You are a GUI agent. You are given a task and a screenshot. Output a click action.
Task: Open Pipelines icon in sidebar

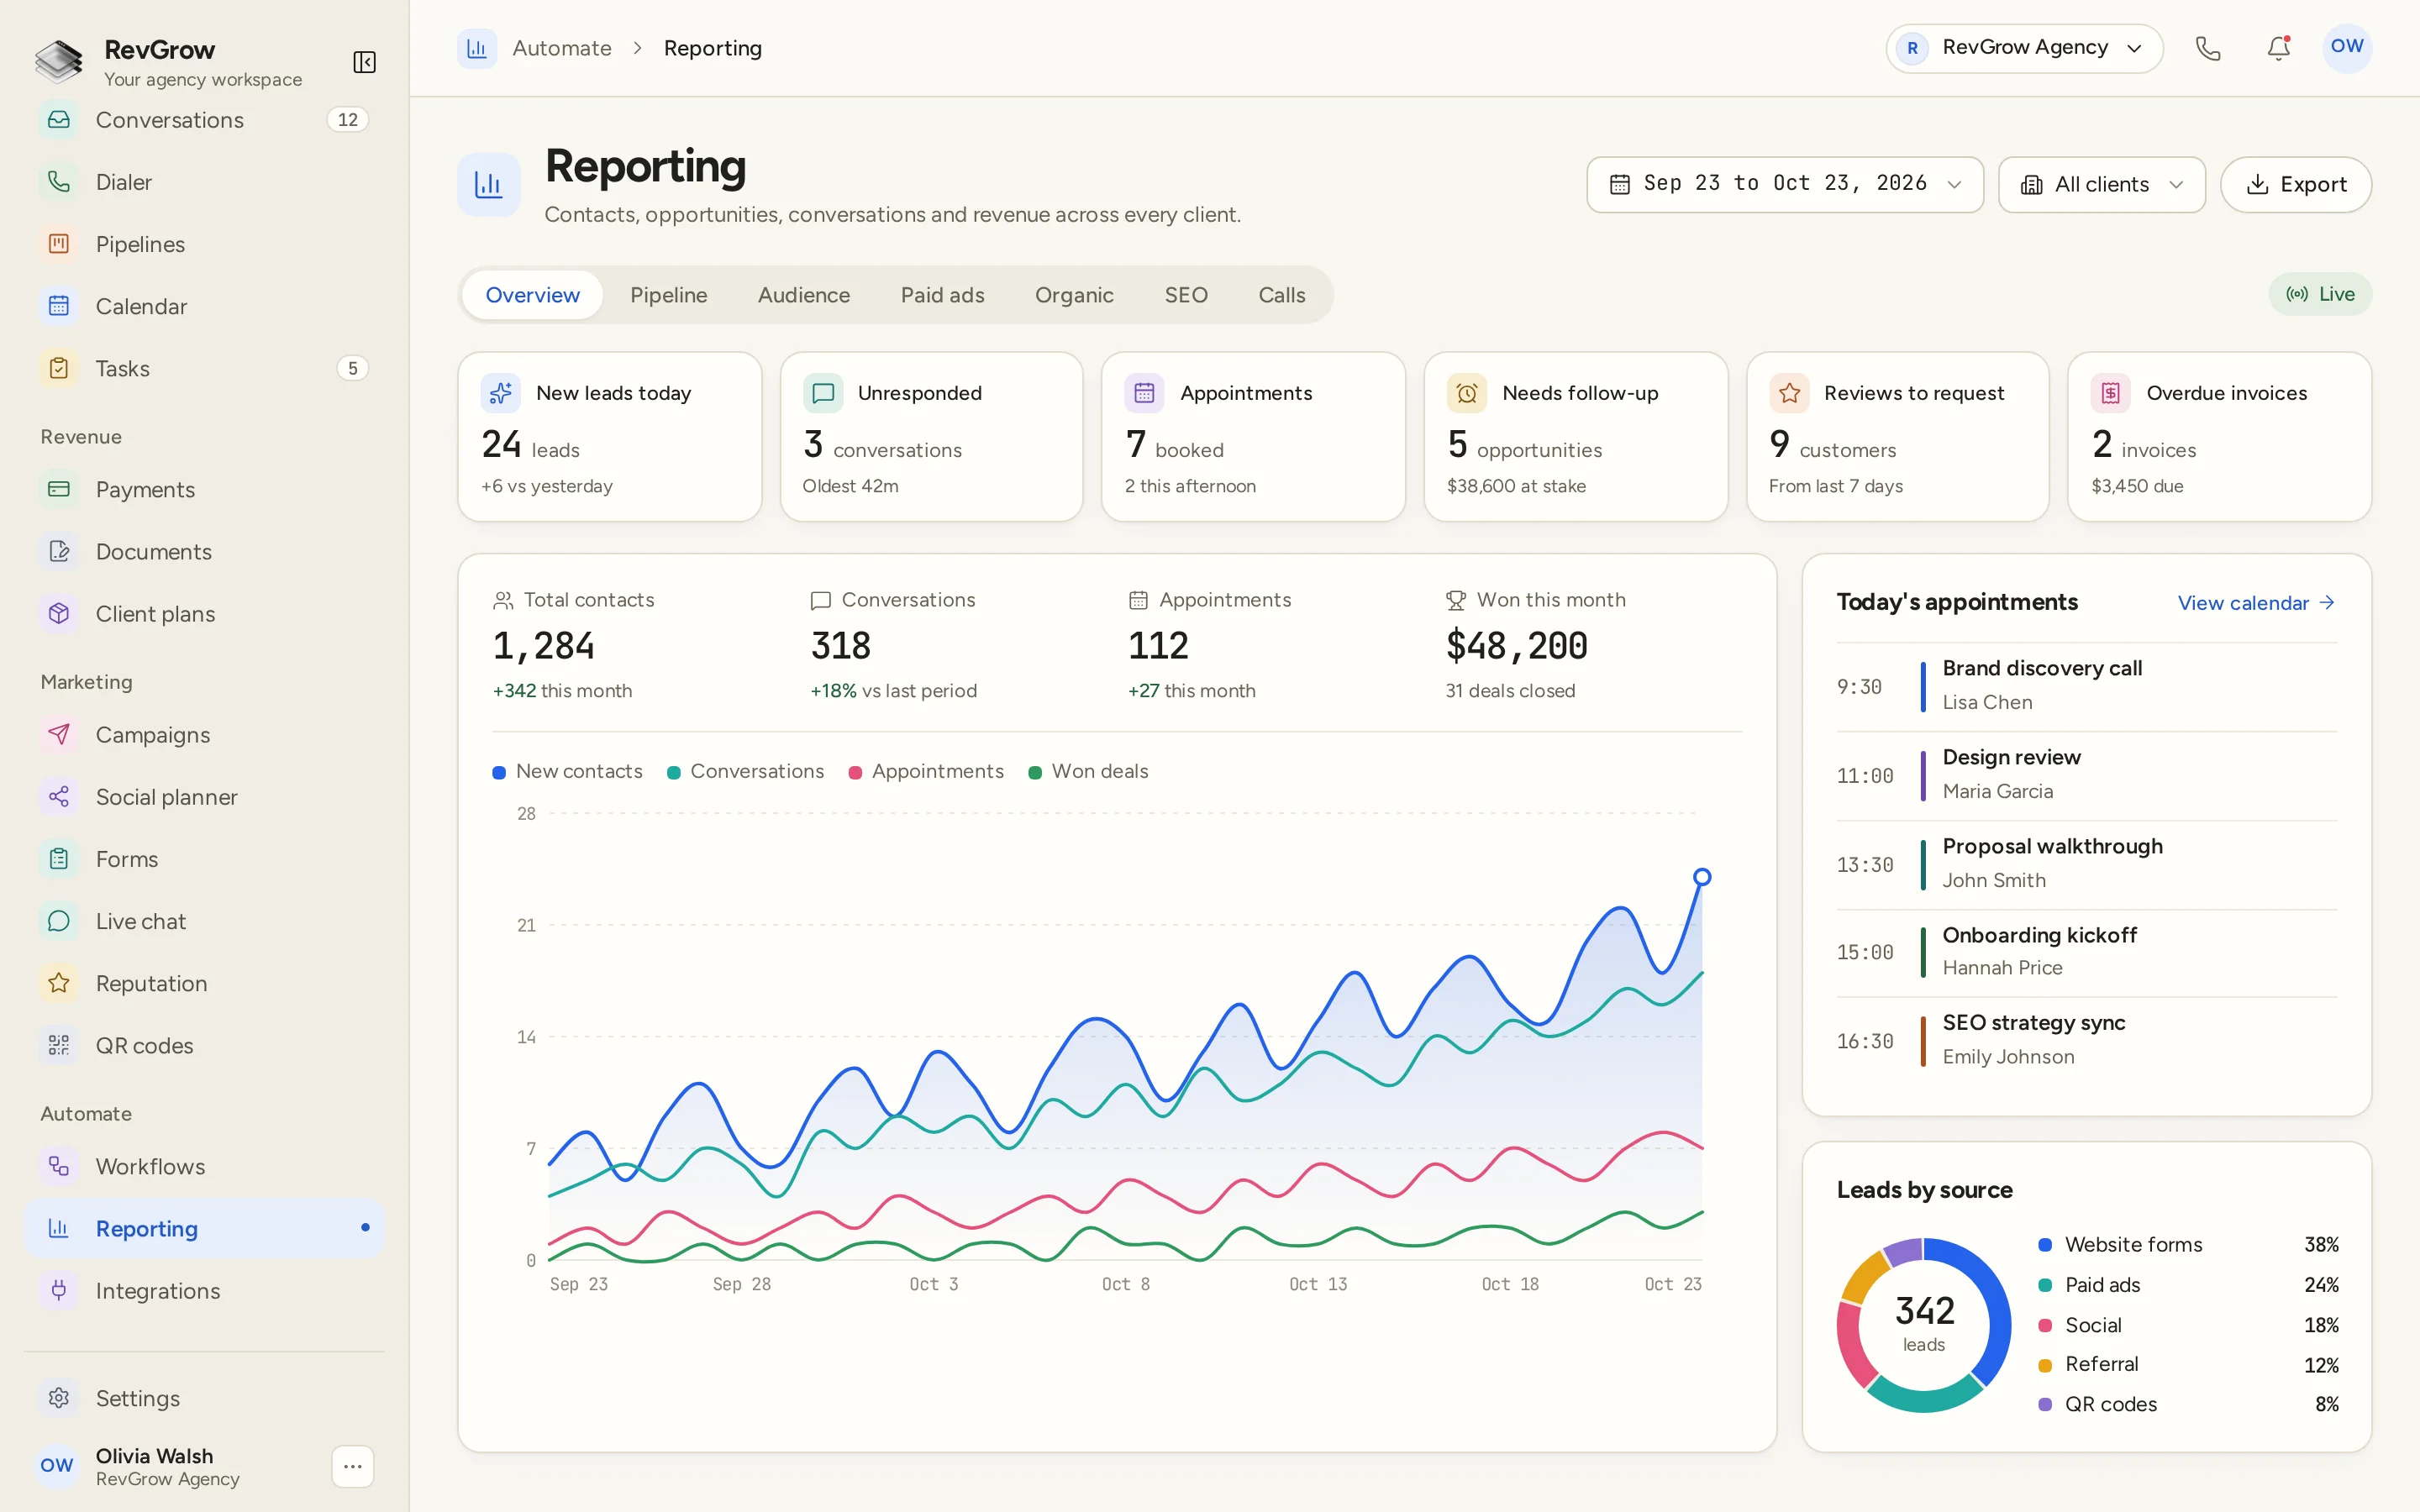click(59, 244)
